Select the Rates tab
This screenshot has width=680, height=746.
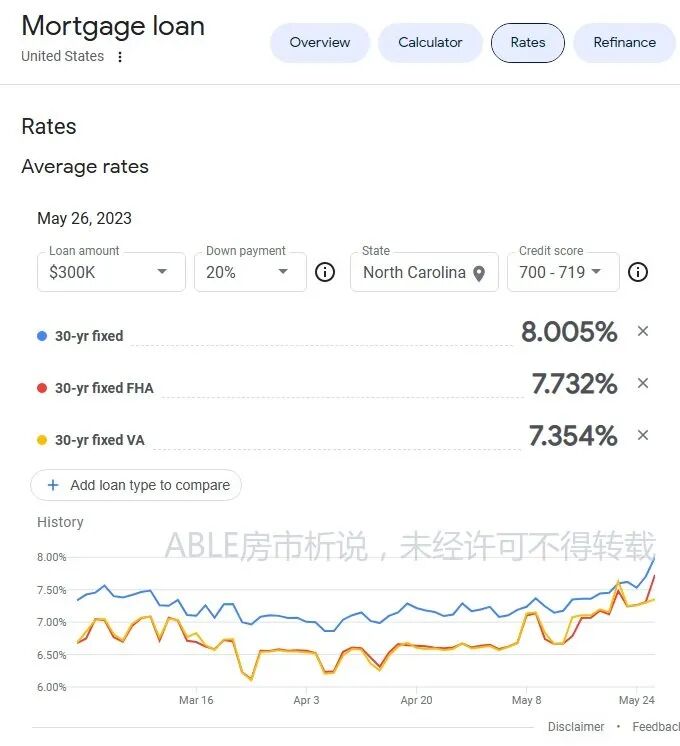528,43
